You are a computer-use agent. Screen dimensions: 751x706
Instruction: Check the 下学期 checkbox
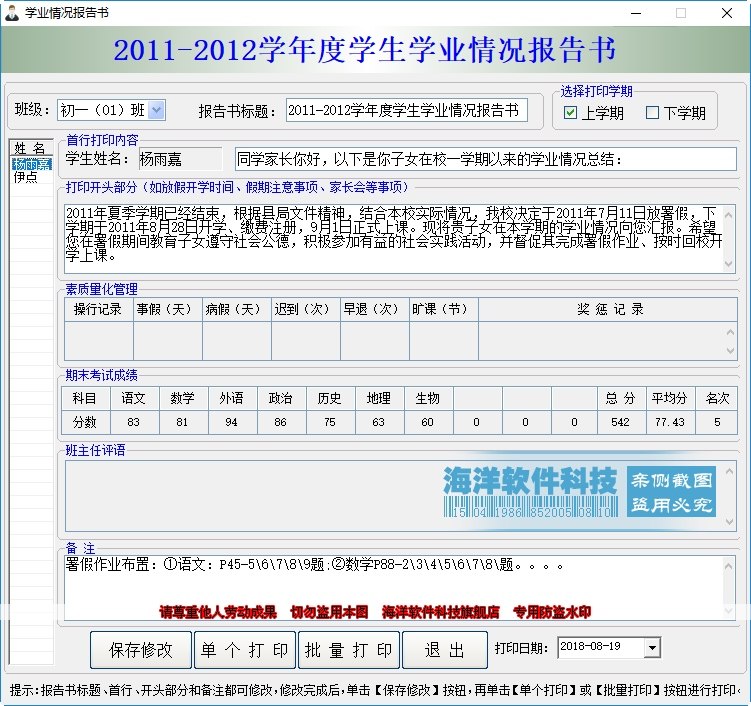[652, 113]
